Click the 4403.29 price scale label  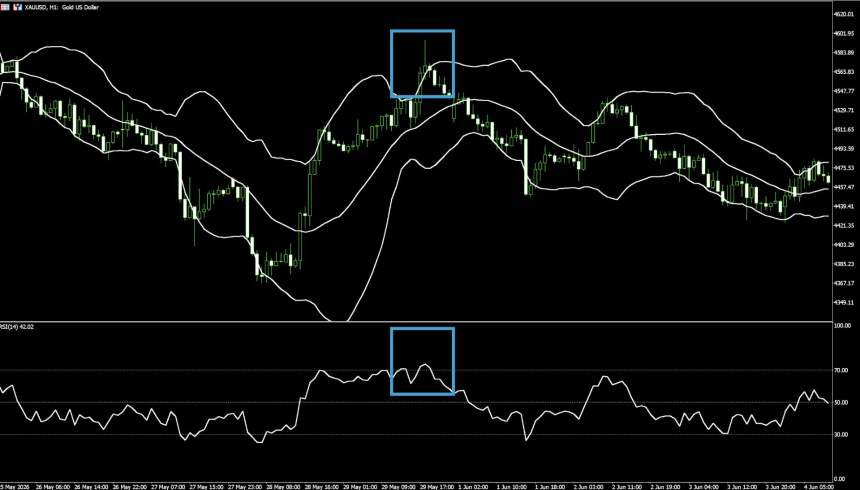(x=844, y=245)
